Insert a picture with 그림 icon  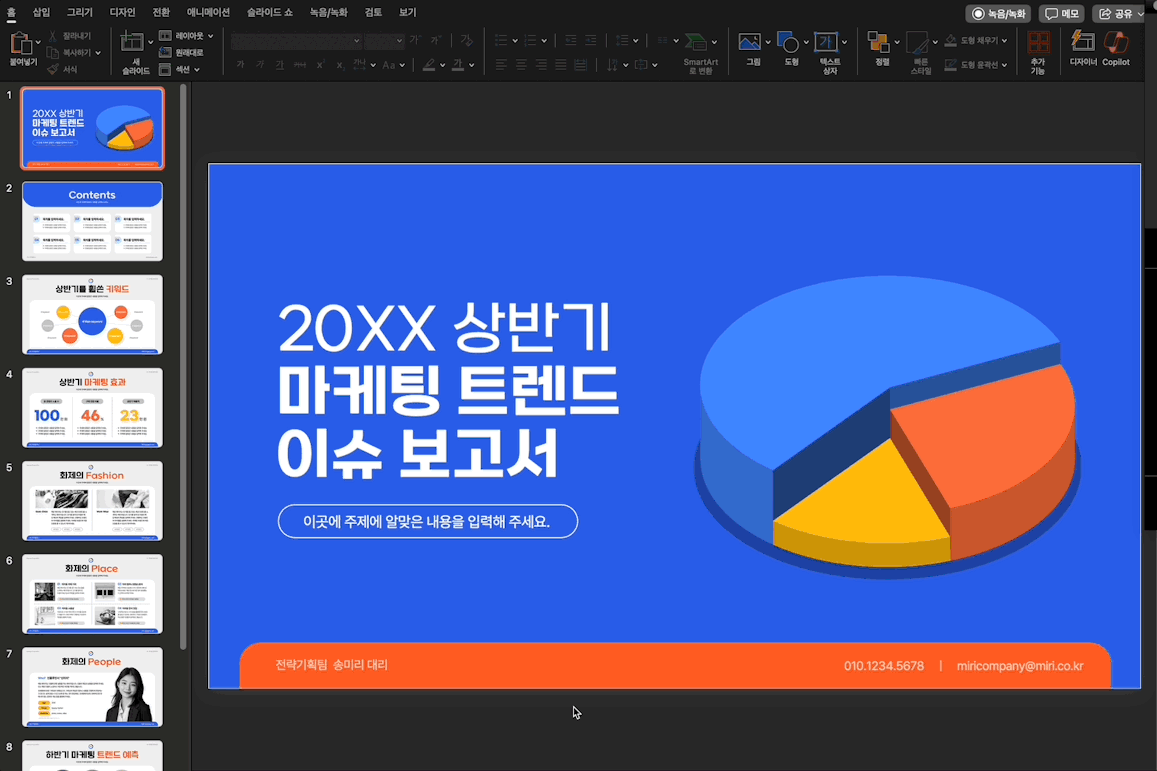pos(750,42)
